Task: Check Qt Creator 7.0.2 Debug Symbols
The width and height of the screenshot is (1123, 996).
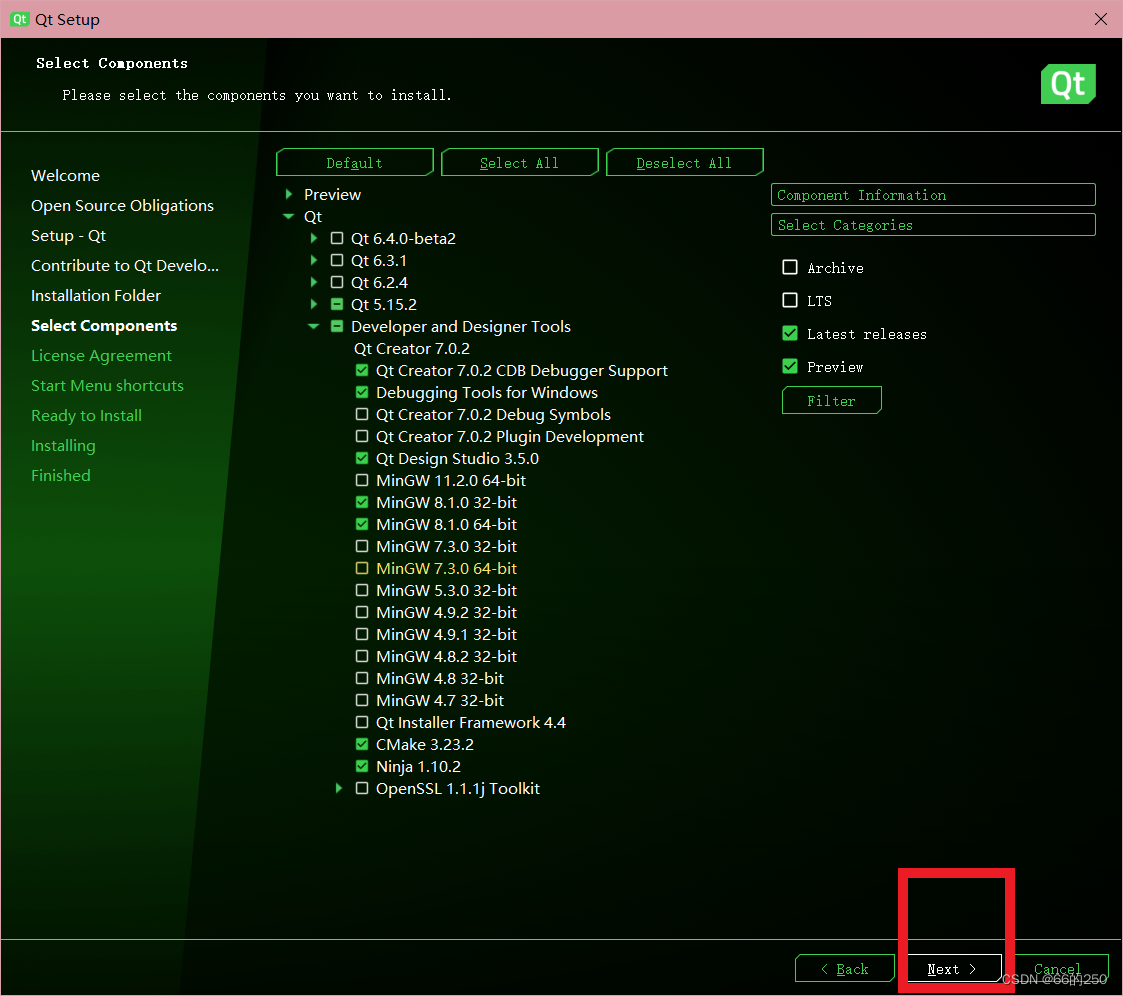Action: click(362, 414)
